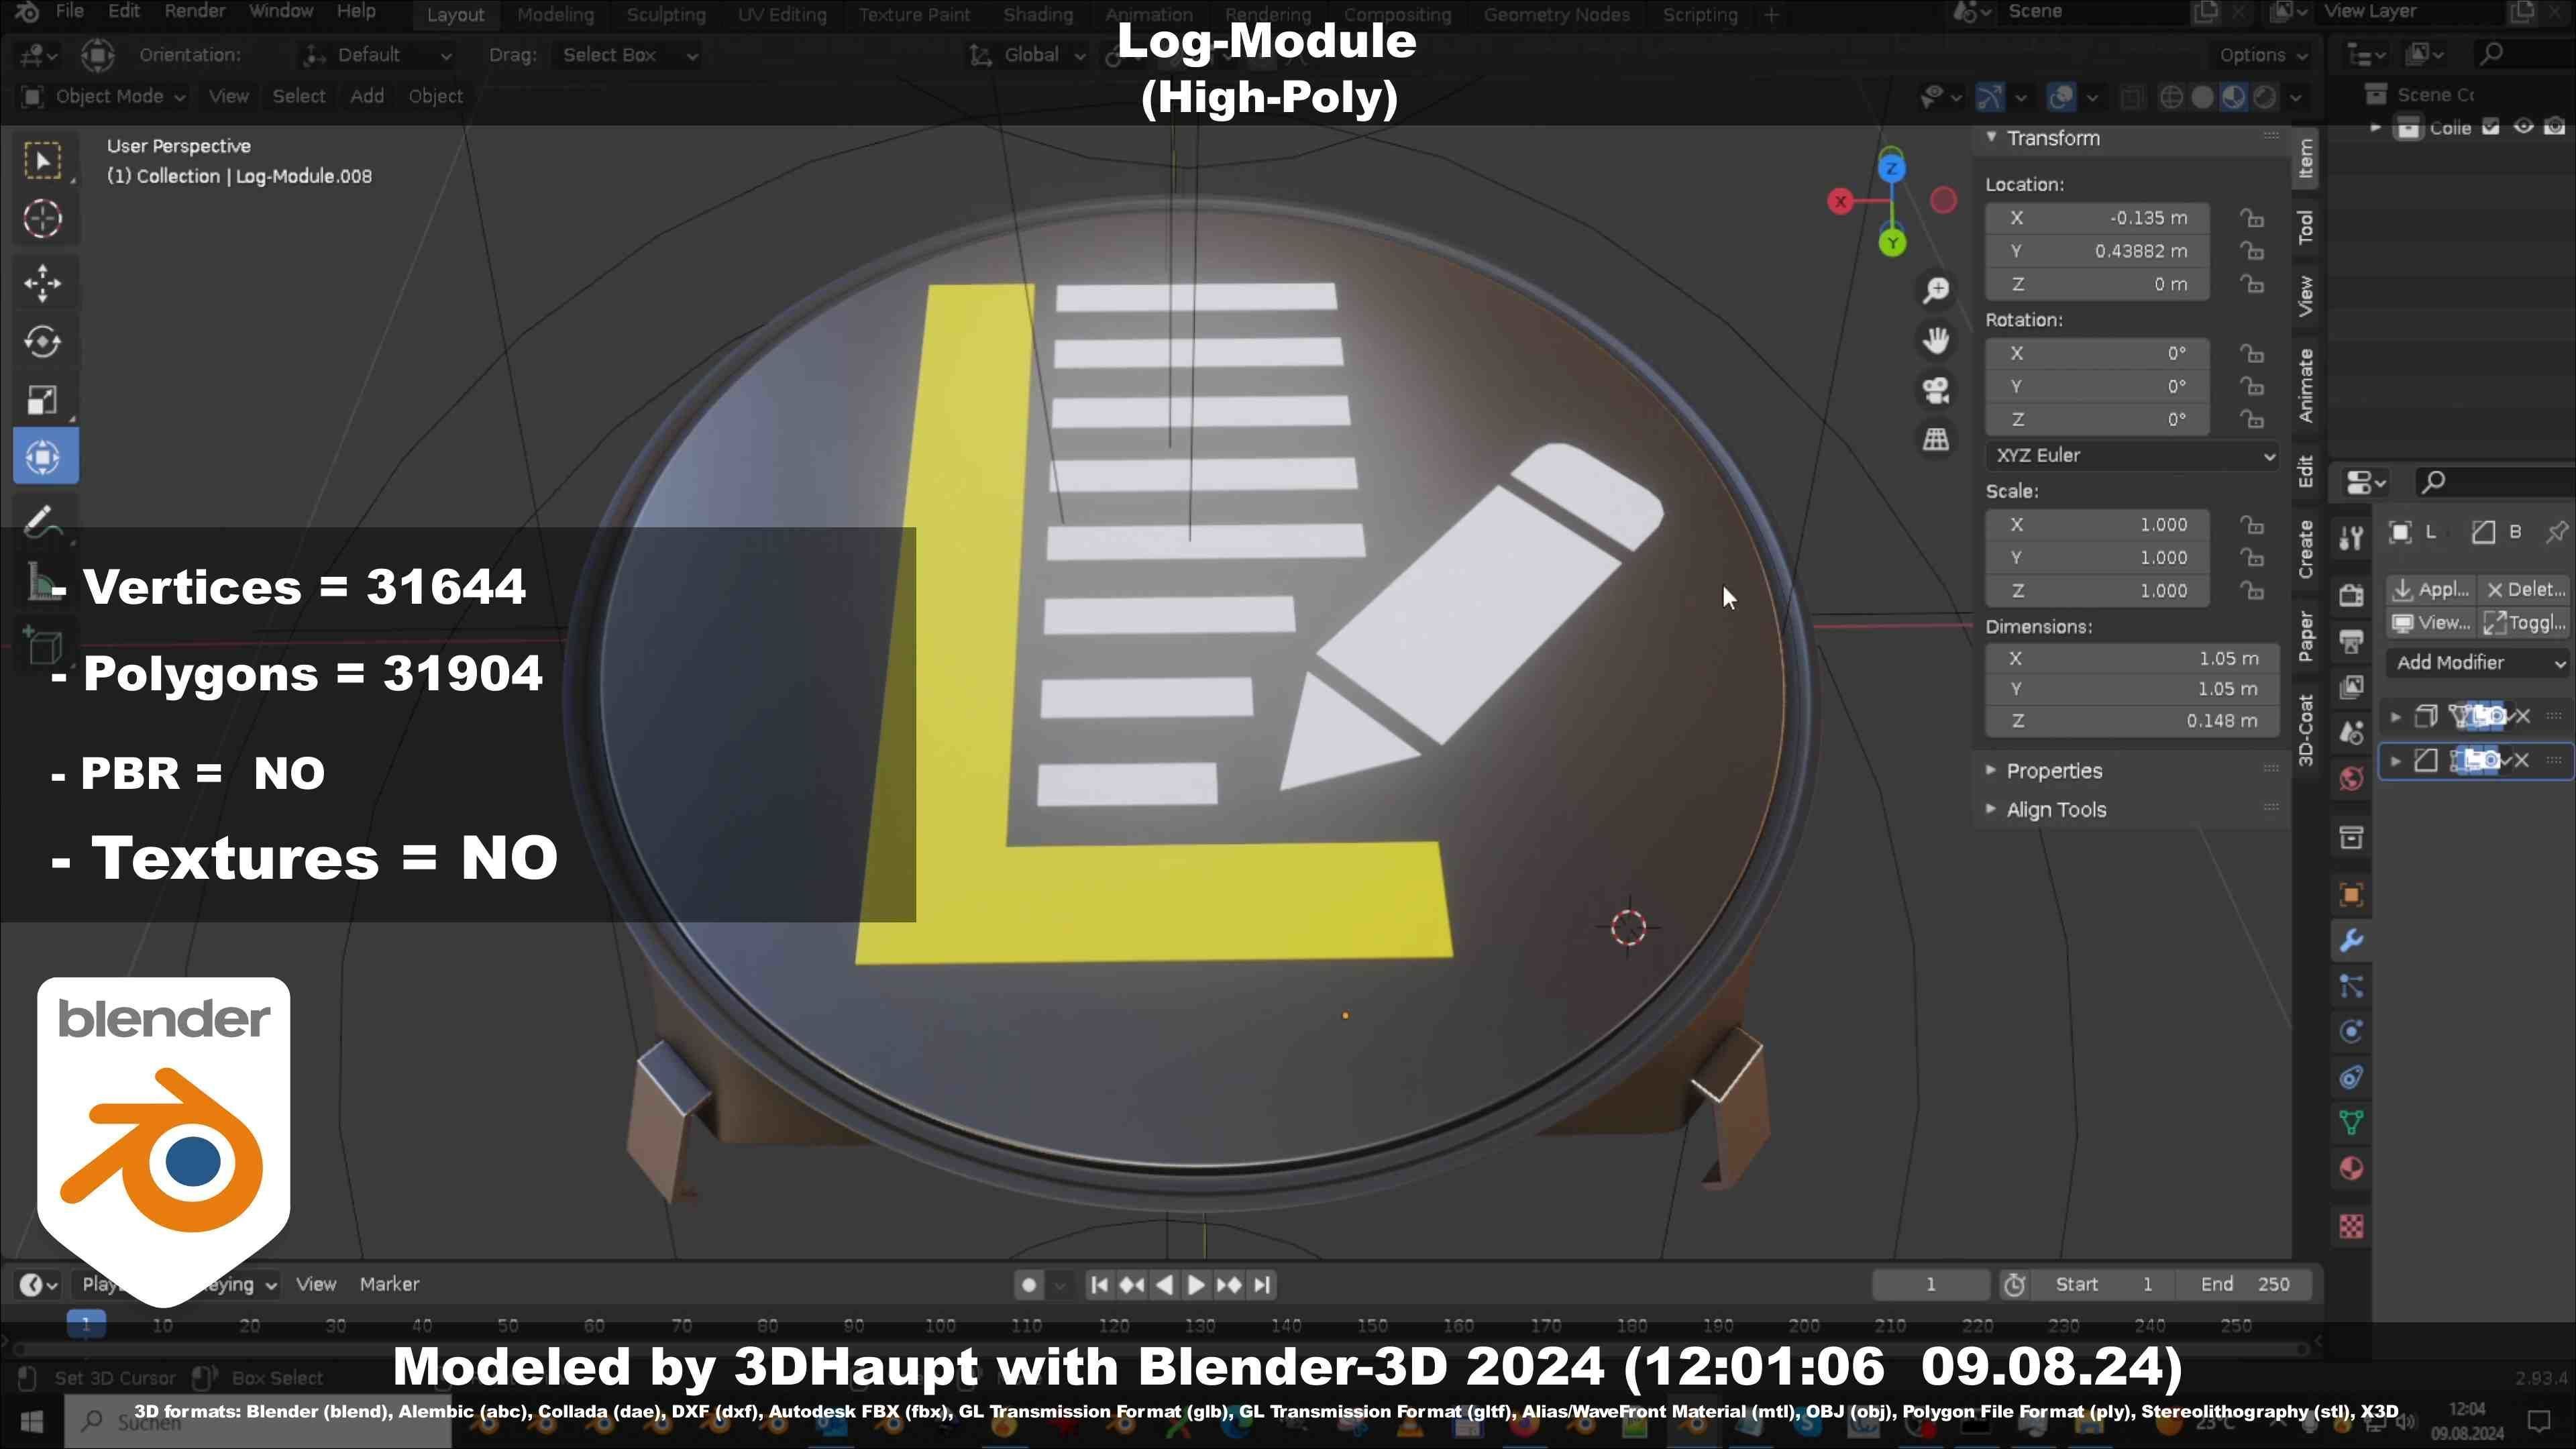Click the Y axis on navigation gizmo
Image resolution: width=2576 pixels, height=1449 pixels.
pyautogui.click(x=1892, y=243)
